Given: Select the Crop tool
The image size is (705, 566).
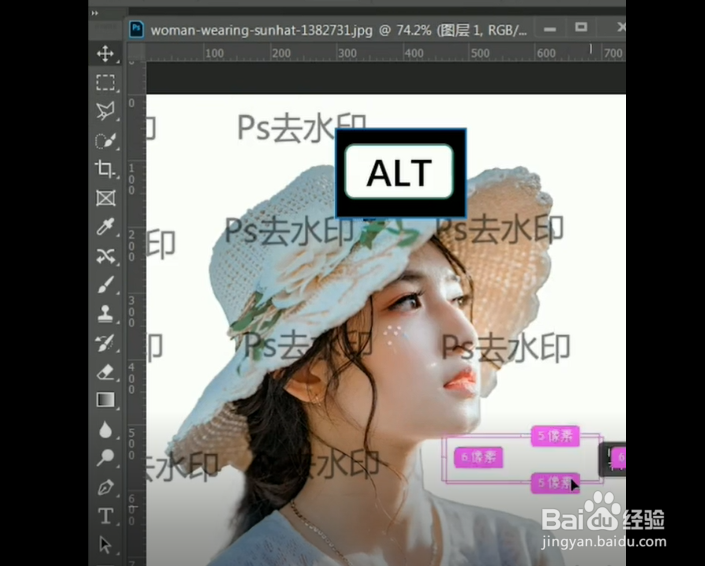Looking at the screenshot, I should coord(105,169).
